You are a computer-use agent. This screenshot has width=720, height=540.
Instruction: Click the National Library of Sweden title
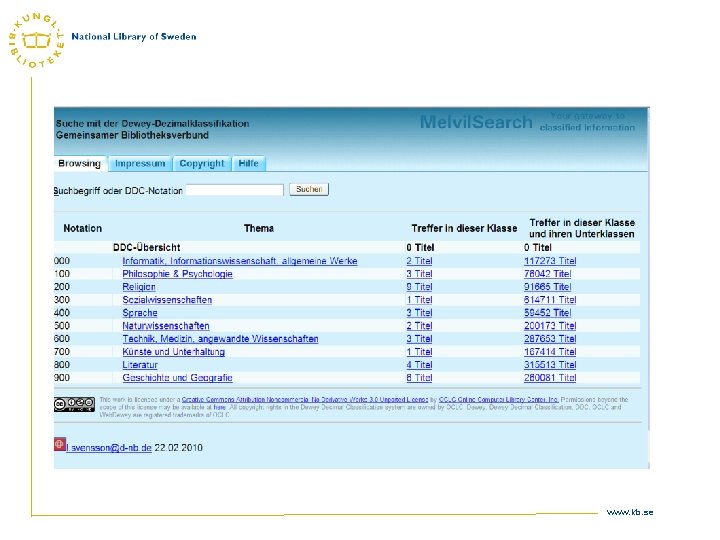coord(134,37)
